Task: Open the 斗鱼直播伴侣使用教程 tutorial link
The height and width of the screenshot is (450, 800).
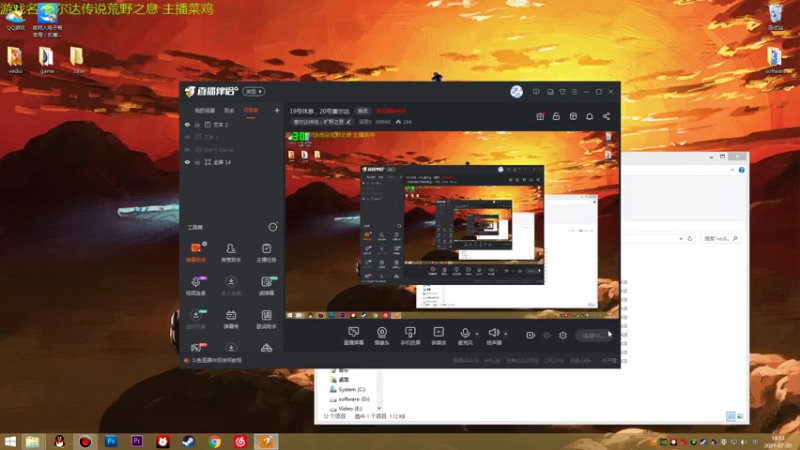Action: click(216, 360)
